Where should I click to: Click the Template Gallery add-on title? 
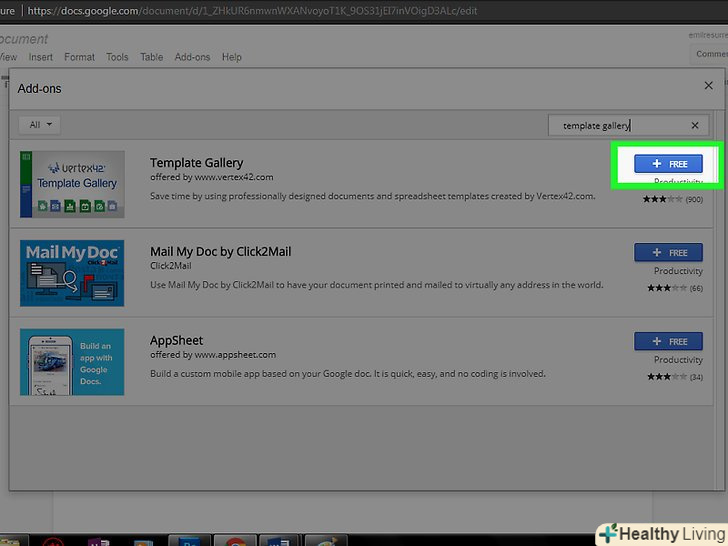pos(196,163)
